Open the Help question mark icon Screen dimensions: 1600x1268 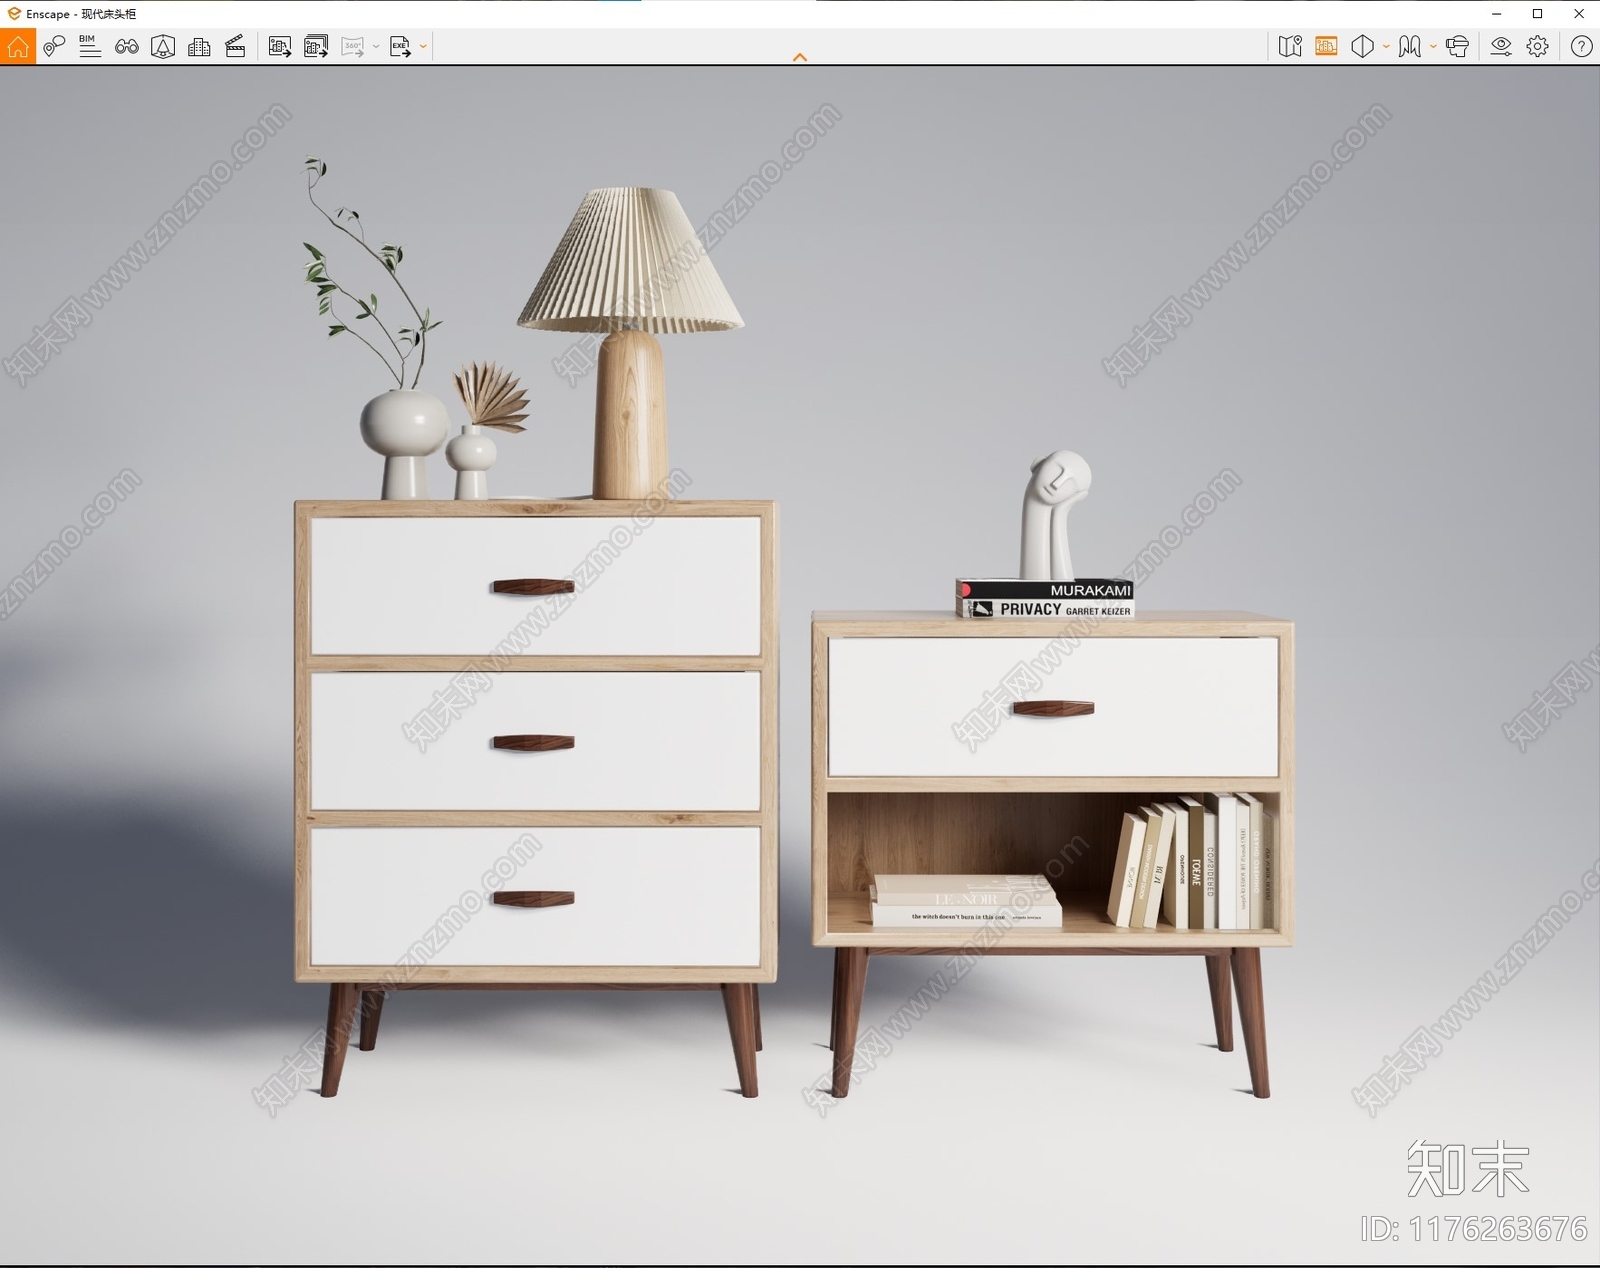tap(1581, 46)
